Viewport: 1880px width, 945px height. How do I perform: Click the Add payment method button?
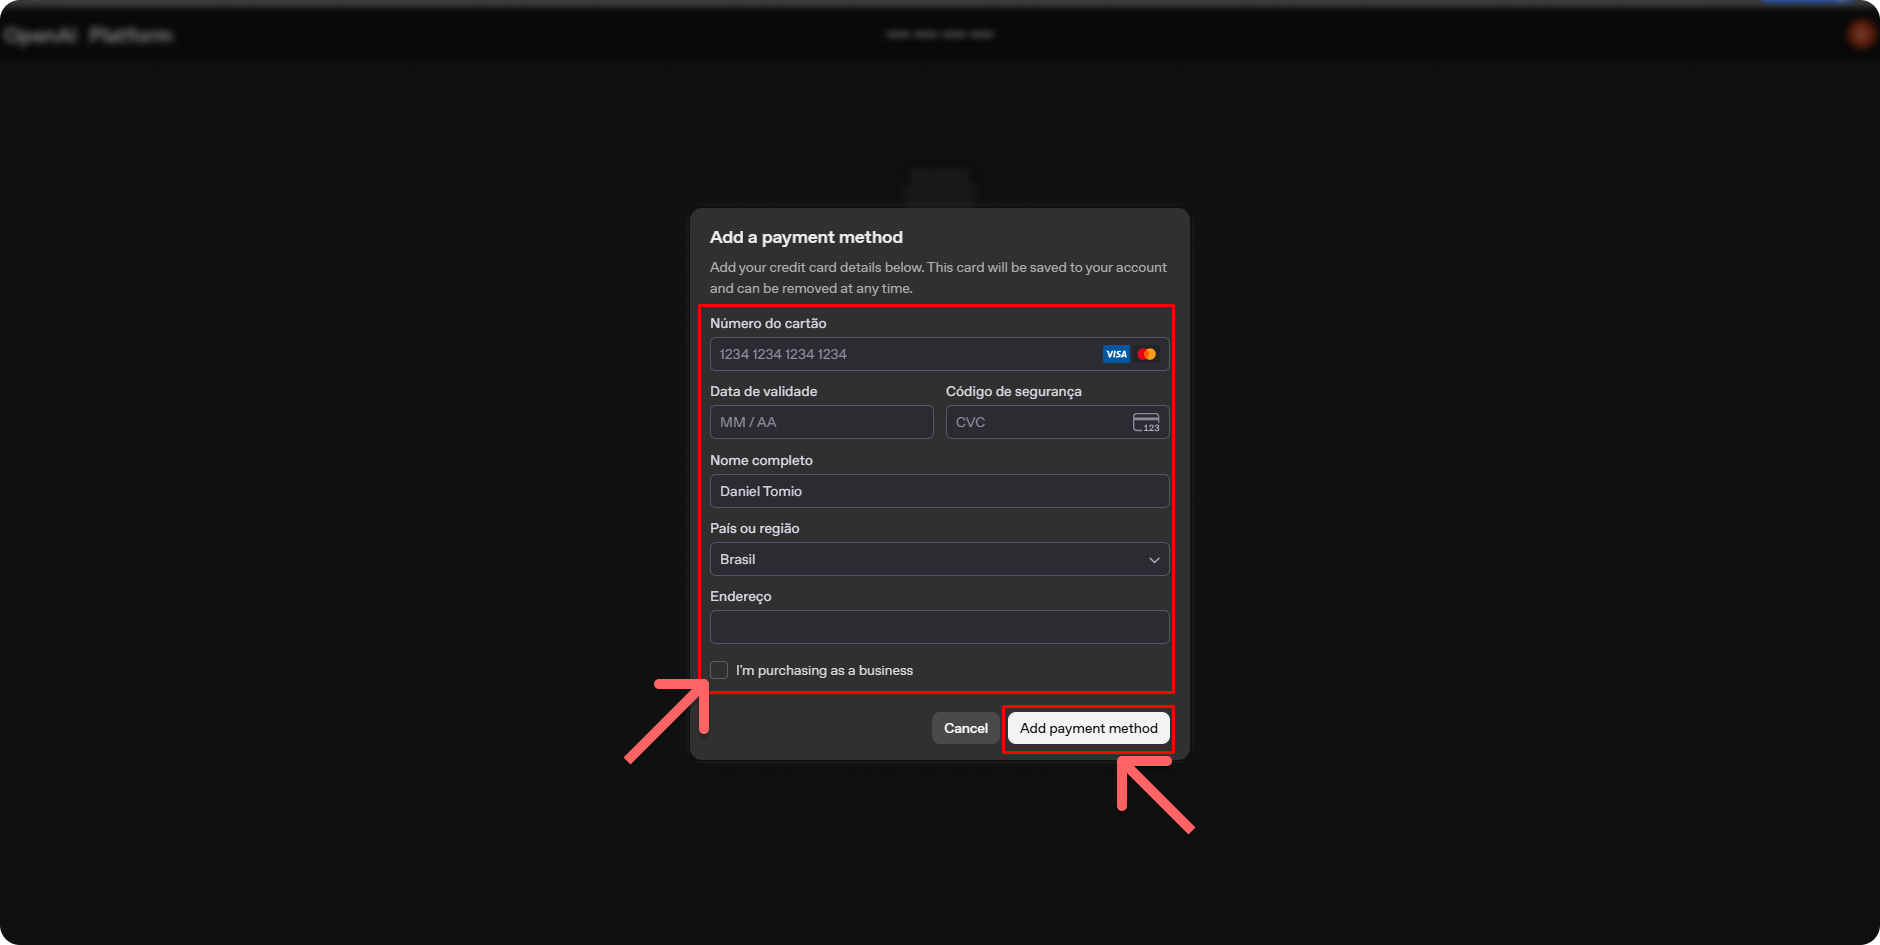(x=1088, y=728)
